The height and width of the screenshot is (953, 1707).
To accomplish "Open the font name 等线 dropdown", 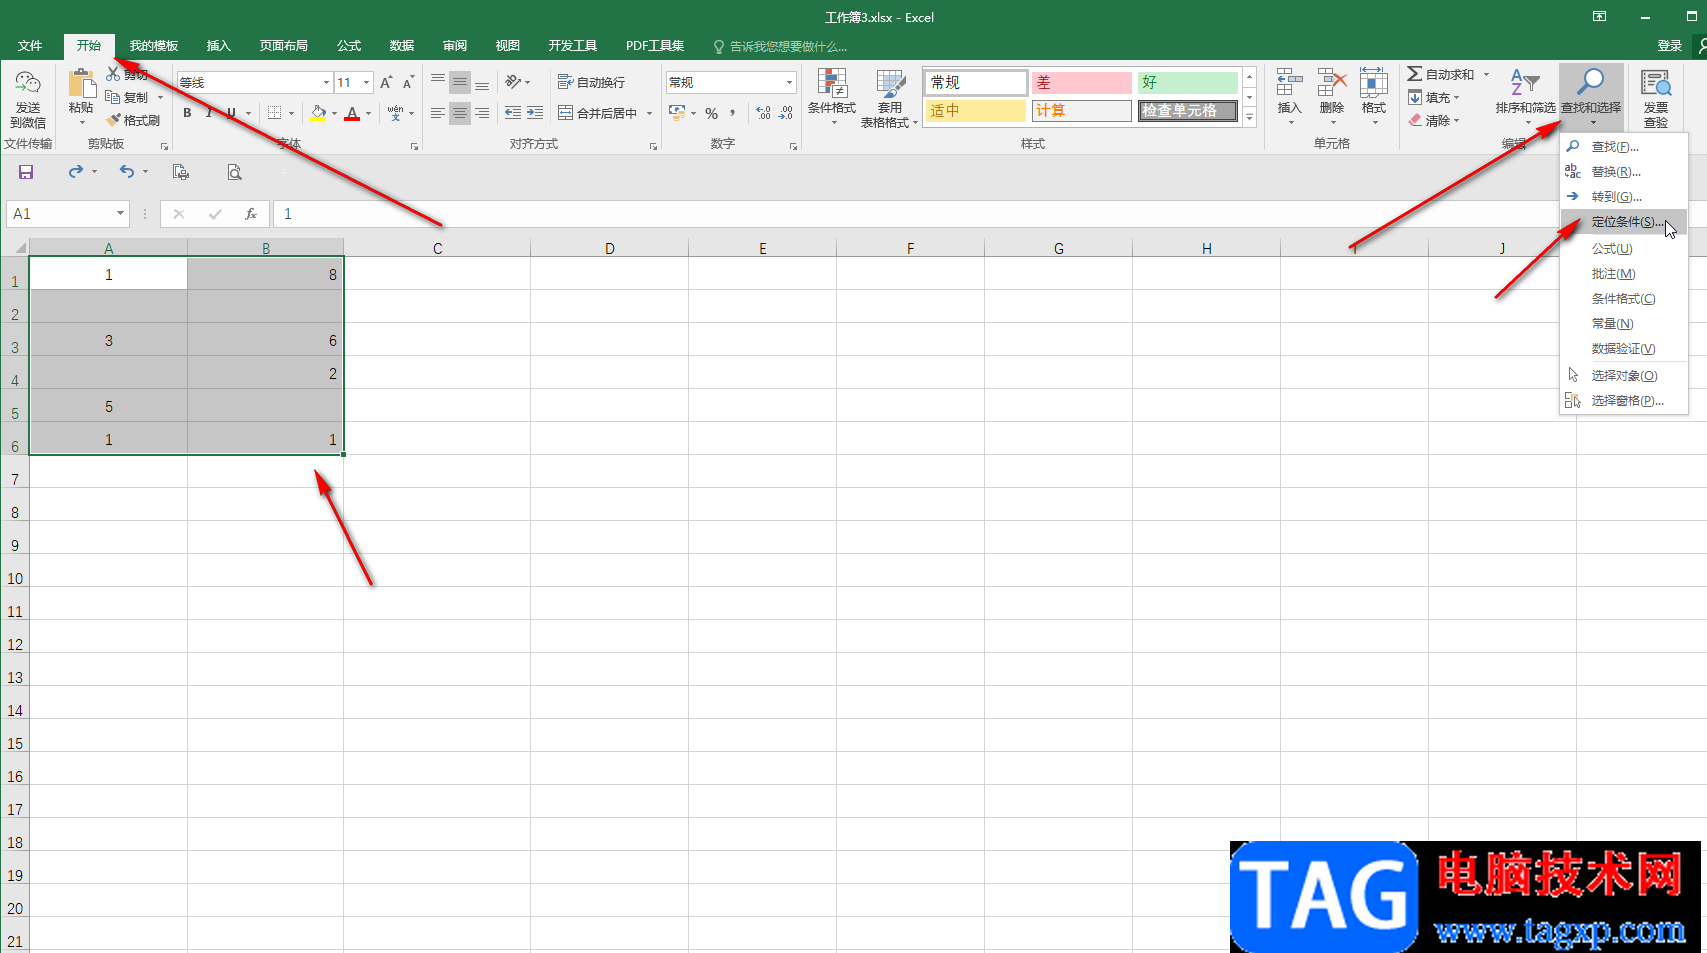I will (326, 82).
